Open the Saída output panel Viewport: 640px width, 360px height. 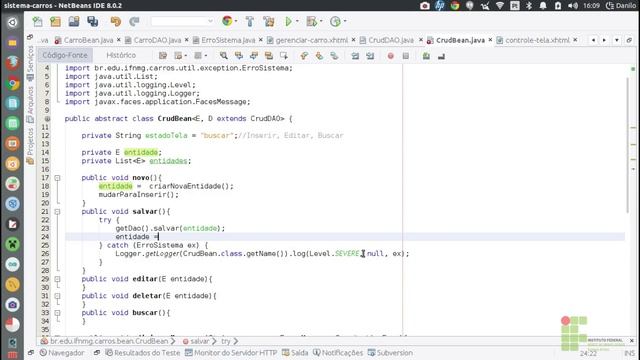pyautogui.click(x=295, y=353)
